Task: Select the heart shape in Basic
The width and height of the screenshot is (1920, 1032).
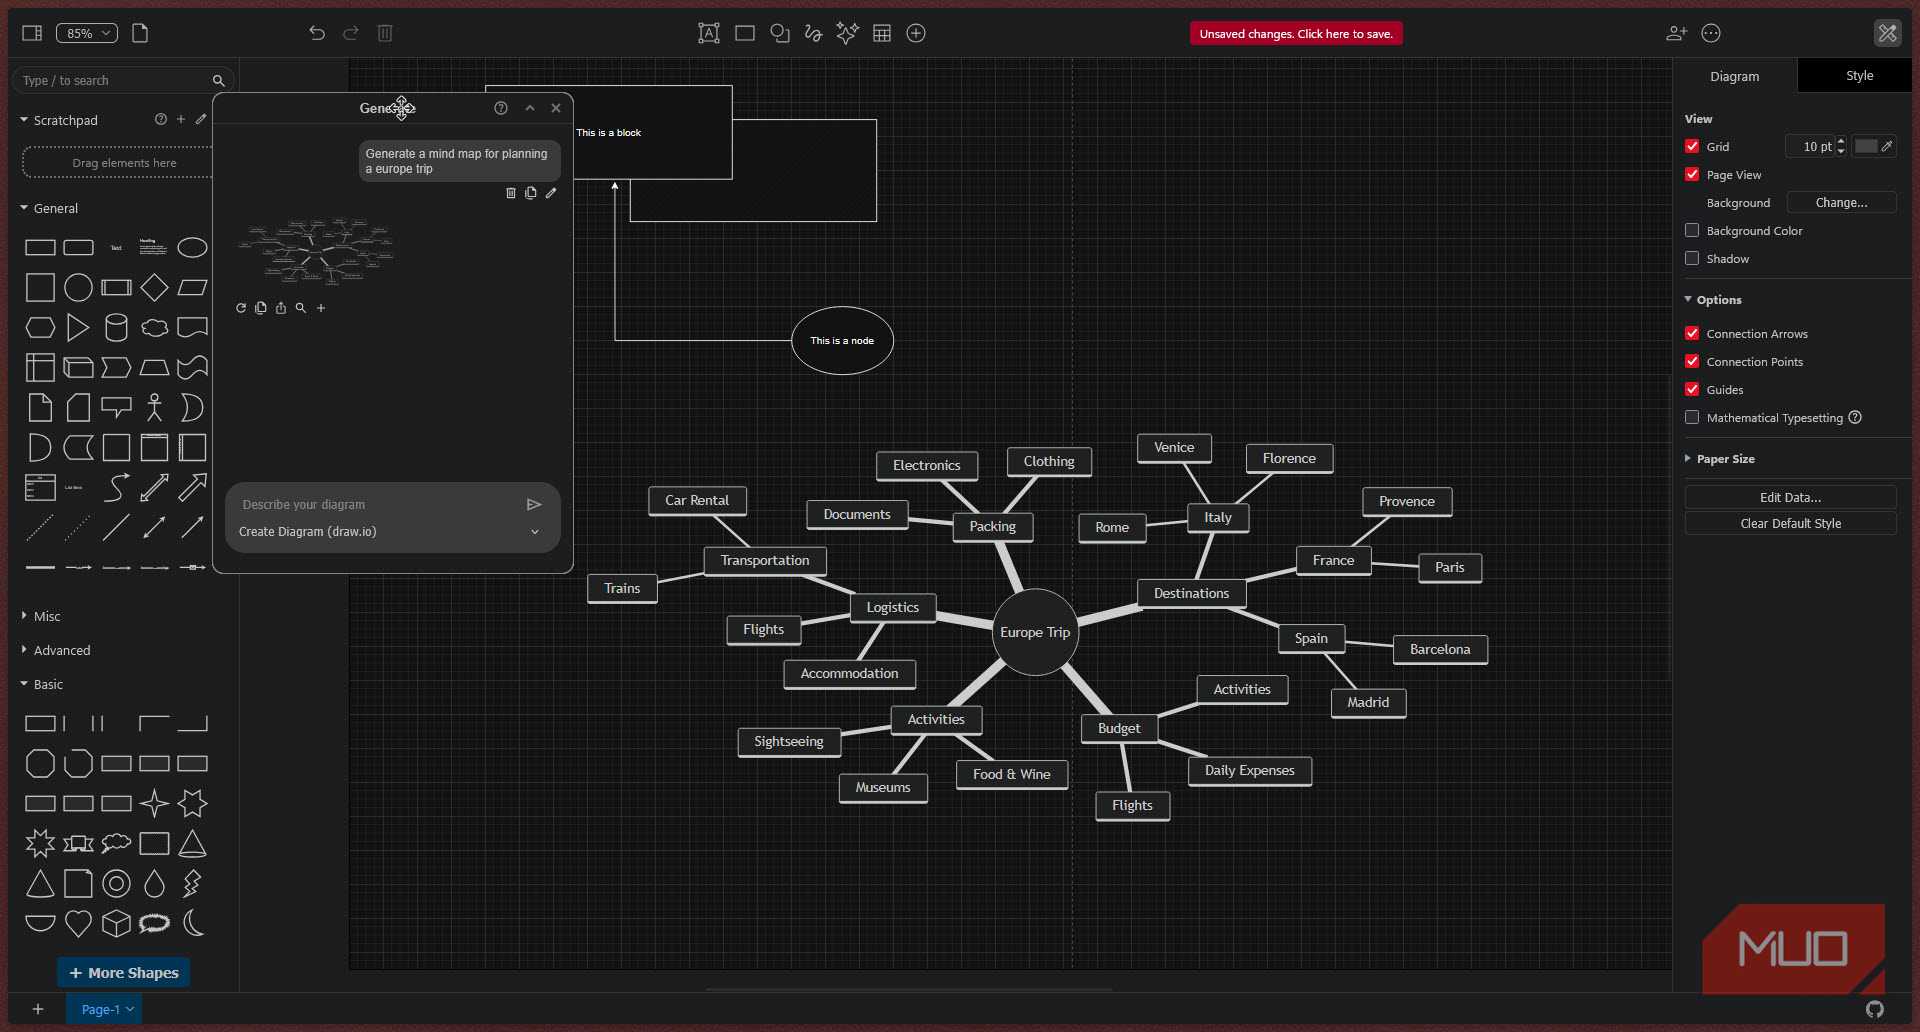Action: [78, 923]
